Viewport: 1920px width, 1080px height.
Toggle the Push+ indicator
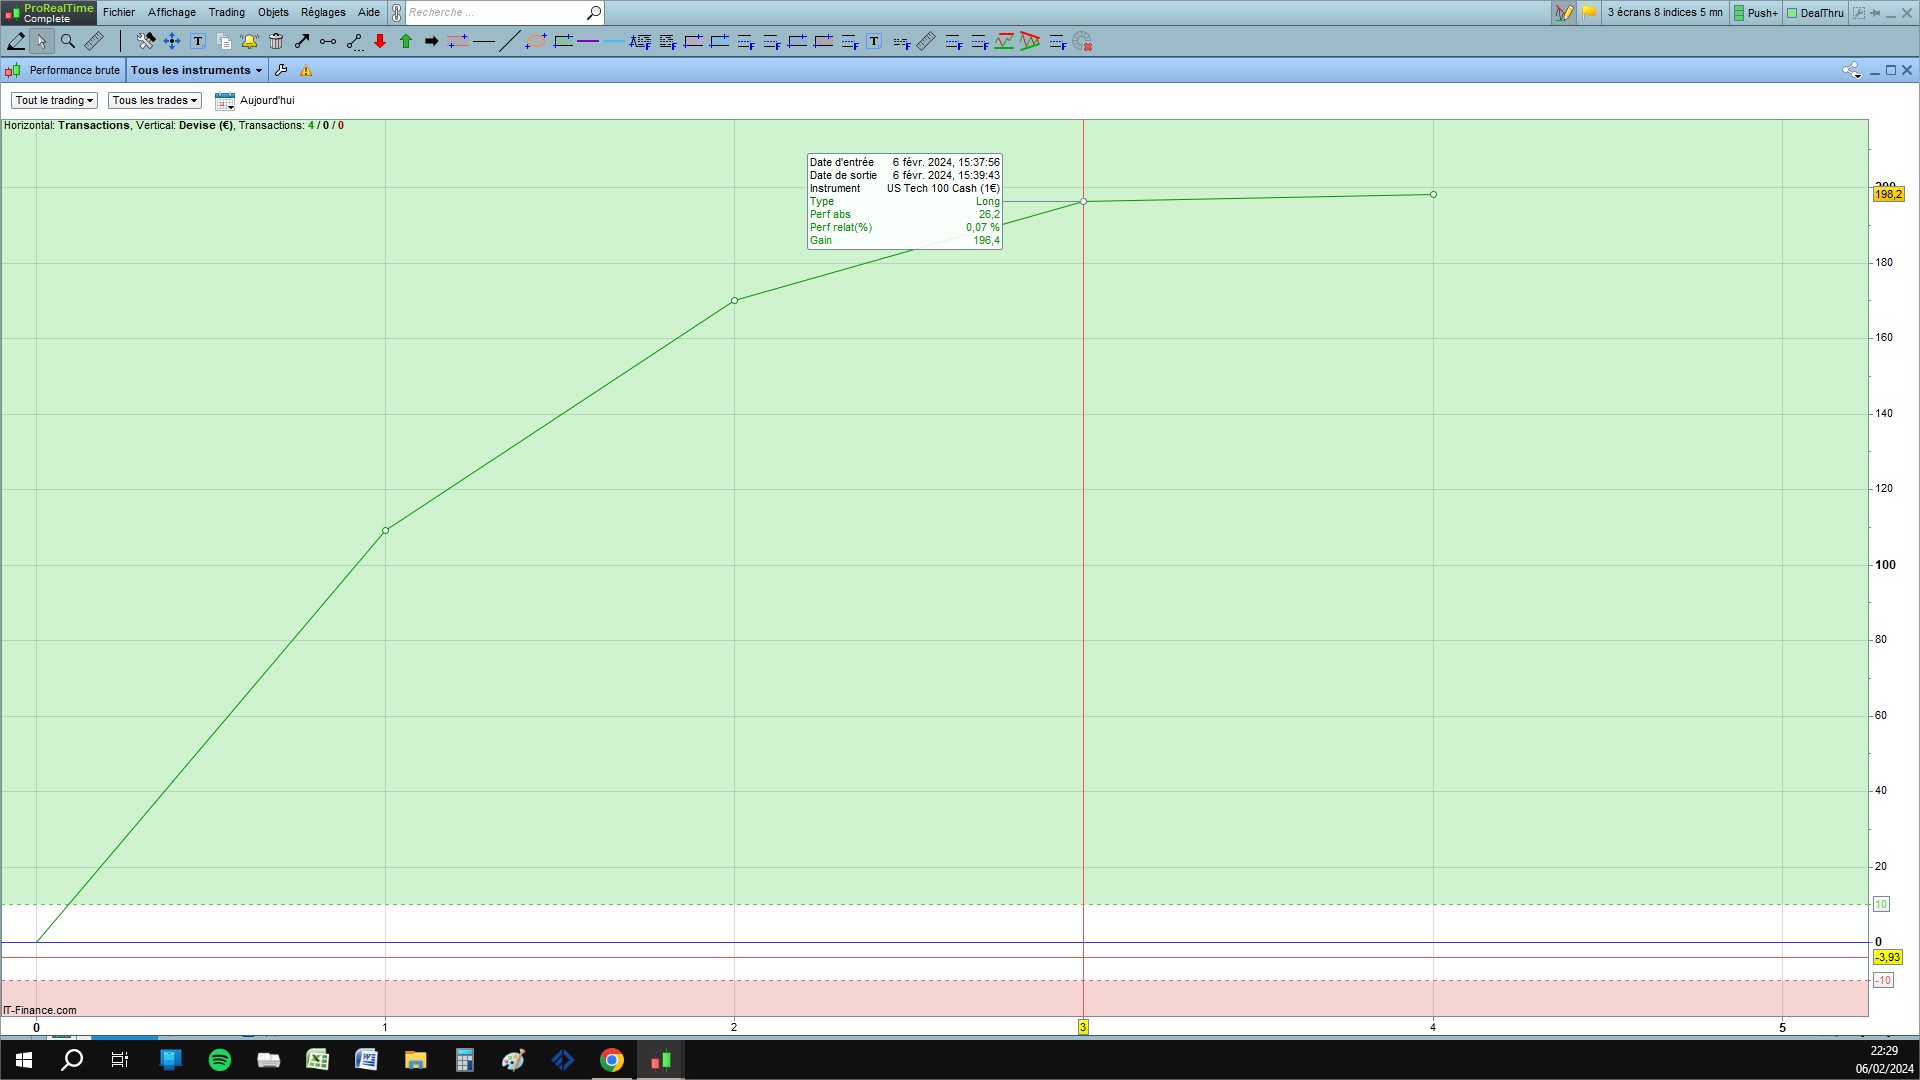(x=1755, y=13)
